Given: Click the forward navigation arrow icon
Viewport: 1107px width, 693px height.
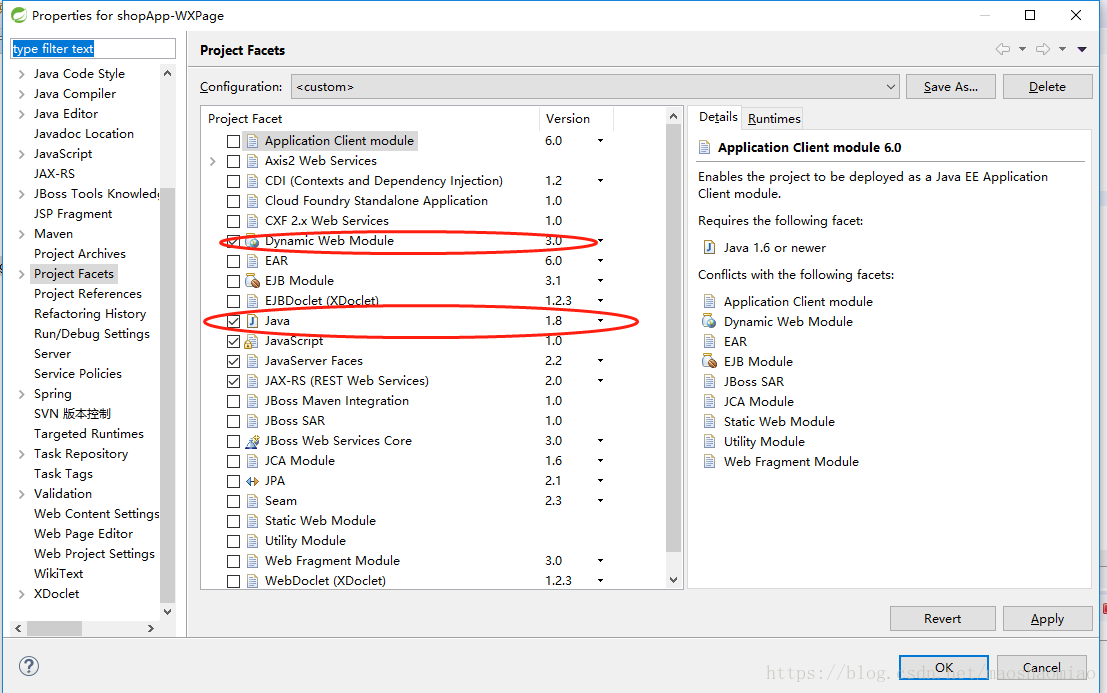Looking at the screenshot, I should tap(1043, 49).
